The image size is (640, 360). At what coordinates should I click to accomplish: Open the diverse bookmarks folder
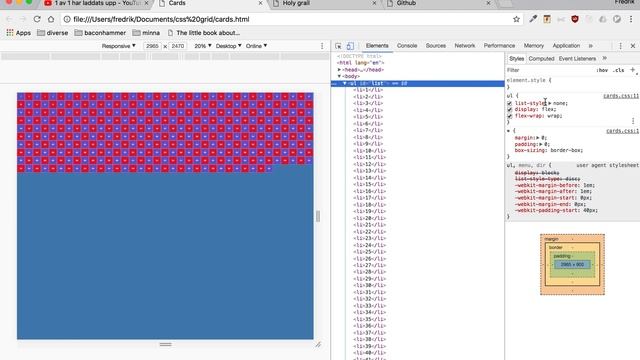[x=53, y=33]
